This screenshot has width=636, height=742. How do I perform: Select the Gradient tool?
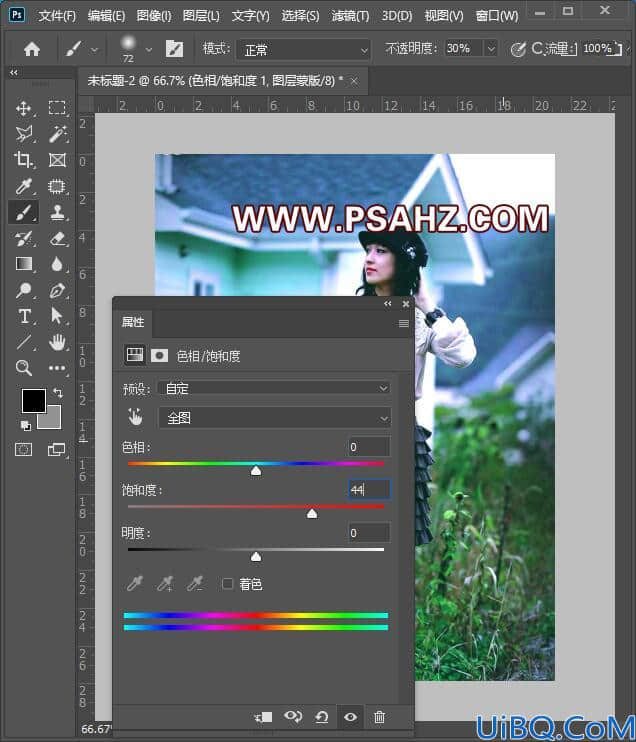(24, 264)
